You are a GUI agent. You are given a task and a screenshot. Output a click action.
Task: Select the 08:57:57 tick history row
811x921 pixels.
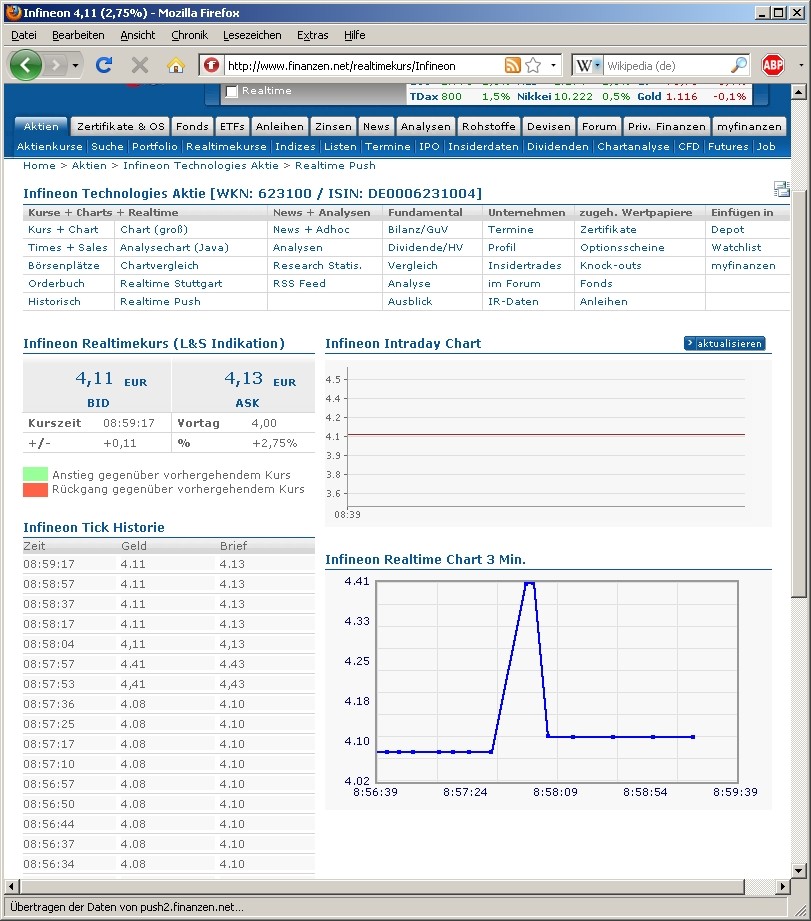[x=169, y=664]
